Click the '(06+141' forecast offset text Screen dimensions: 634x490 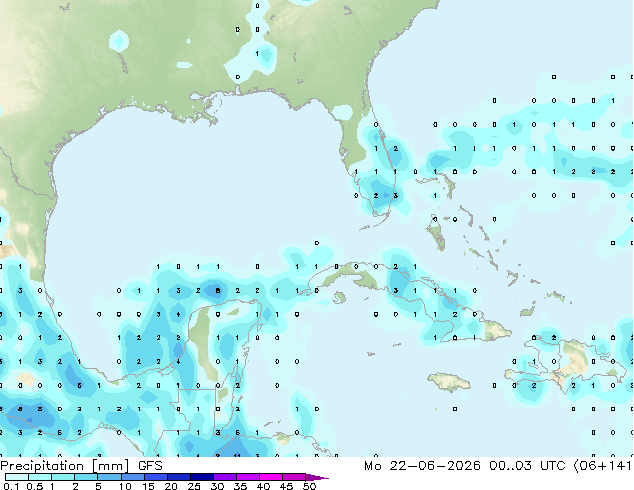[602, 466]
